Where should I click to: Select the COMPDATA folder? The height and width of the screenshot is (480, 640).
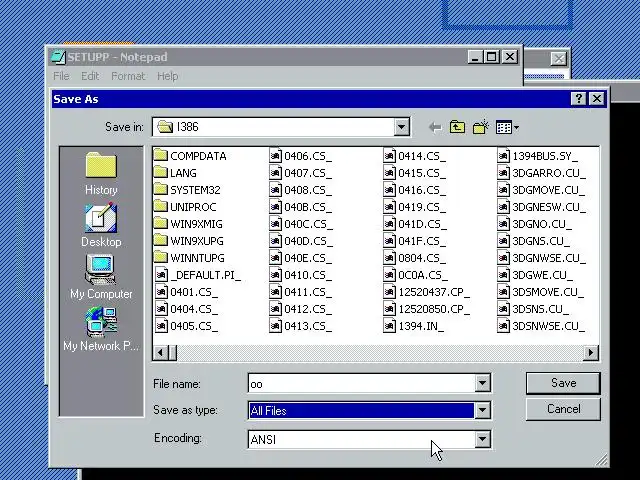coord(190,156)
